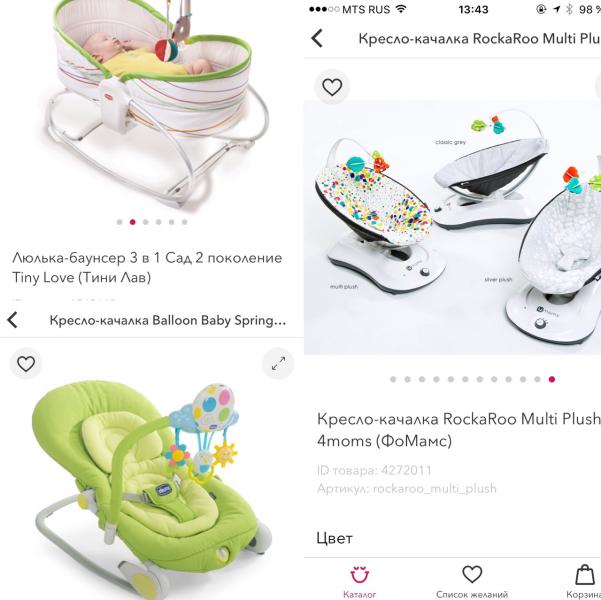This screenshot has width=601, height=600.
Task: Add RockaRoo rocker to favorites with heart
Action: click(332, 87)
